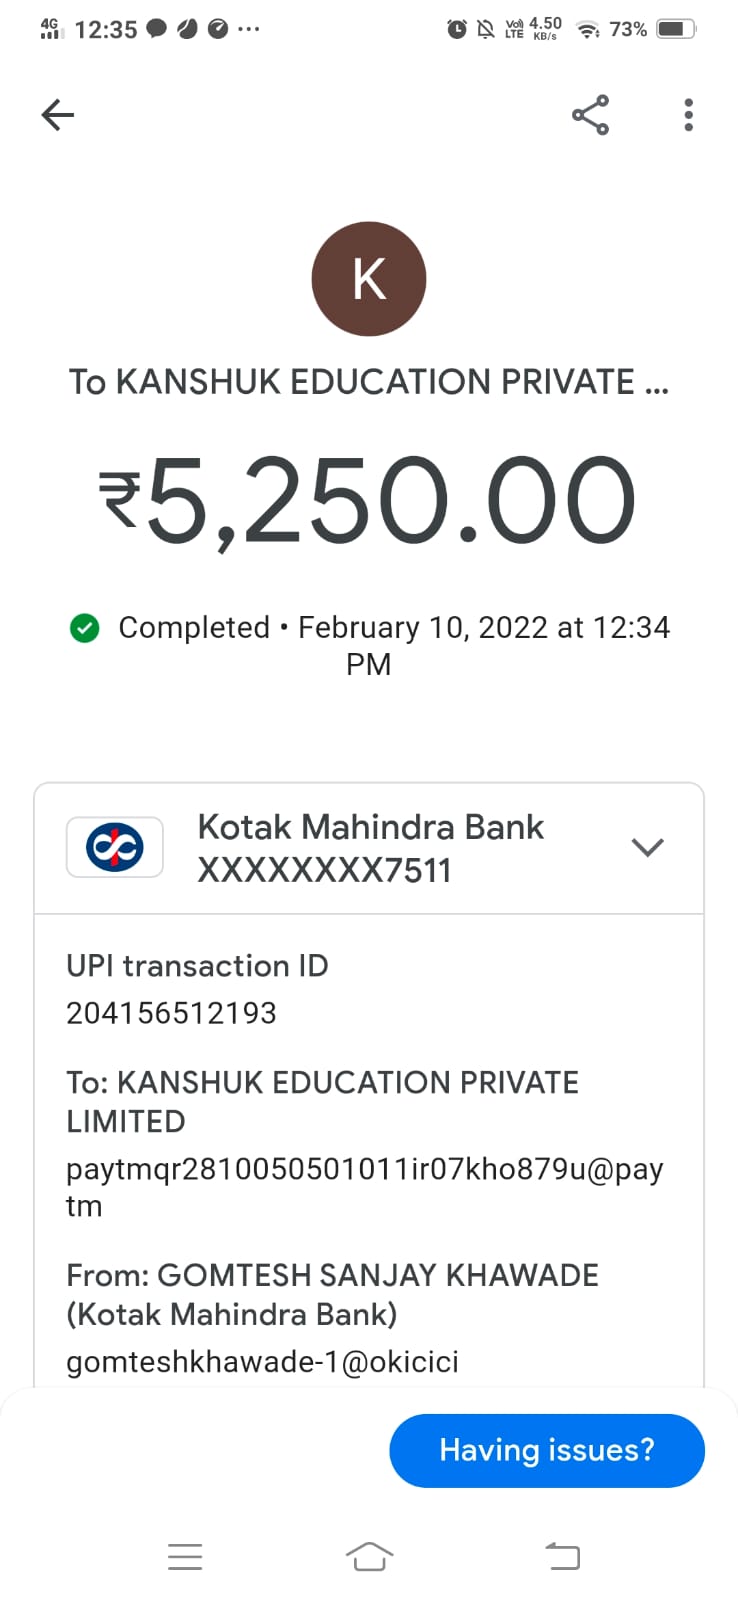Tap the Android recent apps navigation icon
Image resolution: width=738 pixels, height=1600 pixels.
click(x=185, y=1556)
